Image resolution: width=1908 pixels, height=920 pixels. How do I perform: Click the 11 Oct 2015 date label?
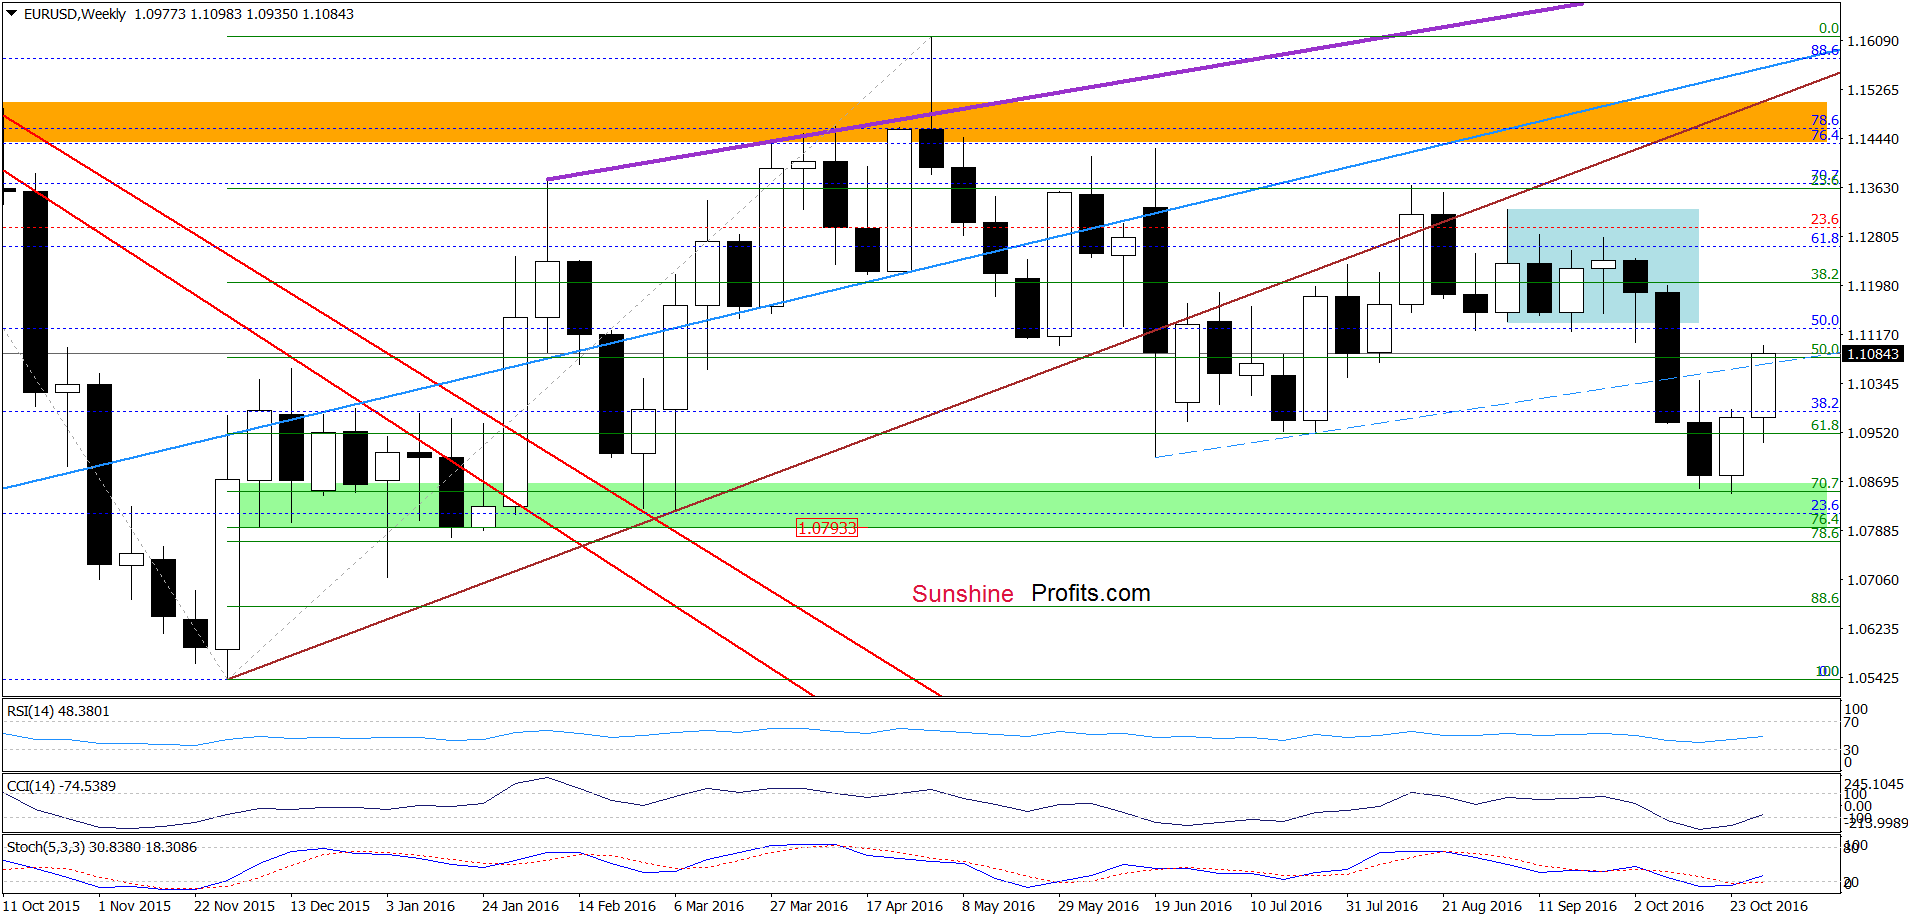42,906
